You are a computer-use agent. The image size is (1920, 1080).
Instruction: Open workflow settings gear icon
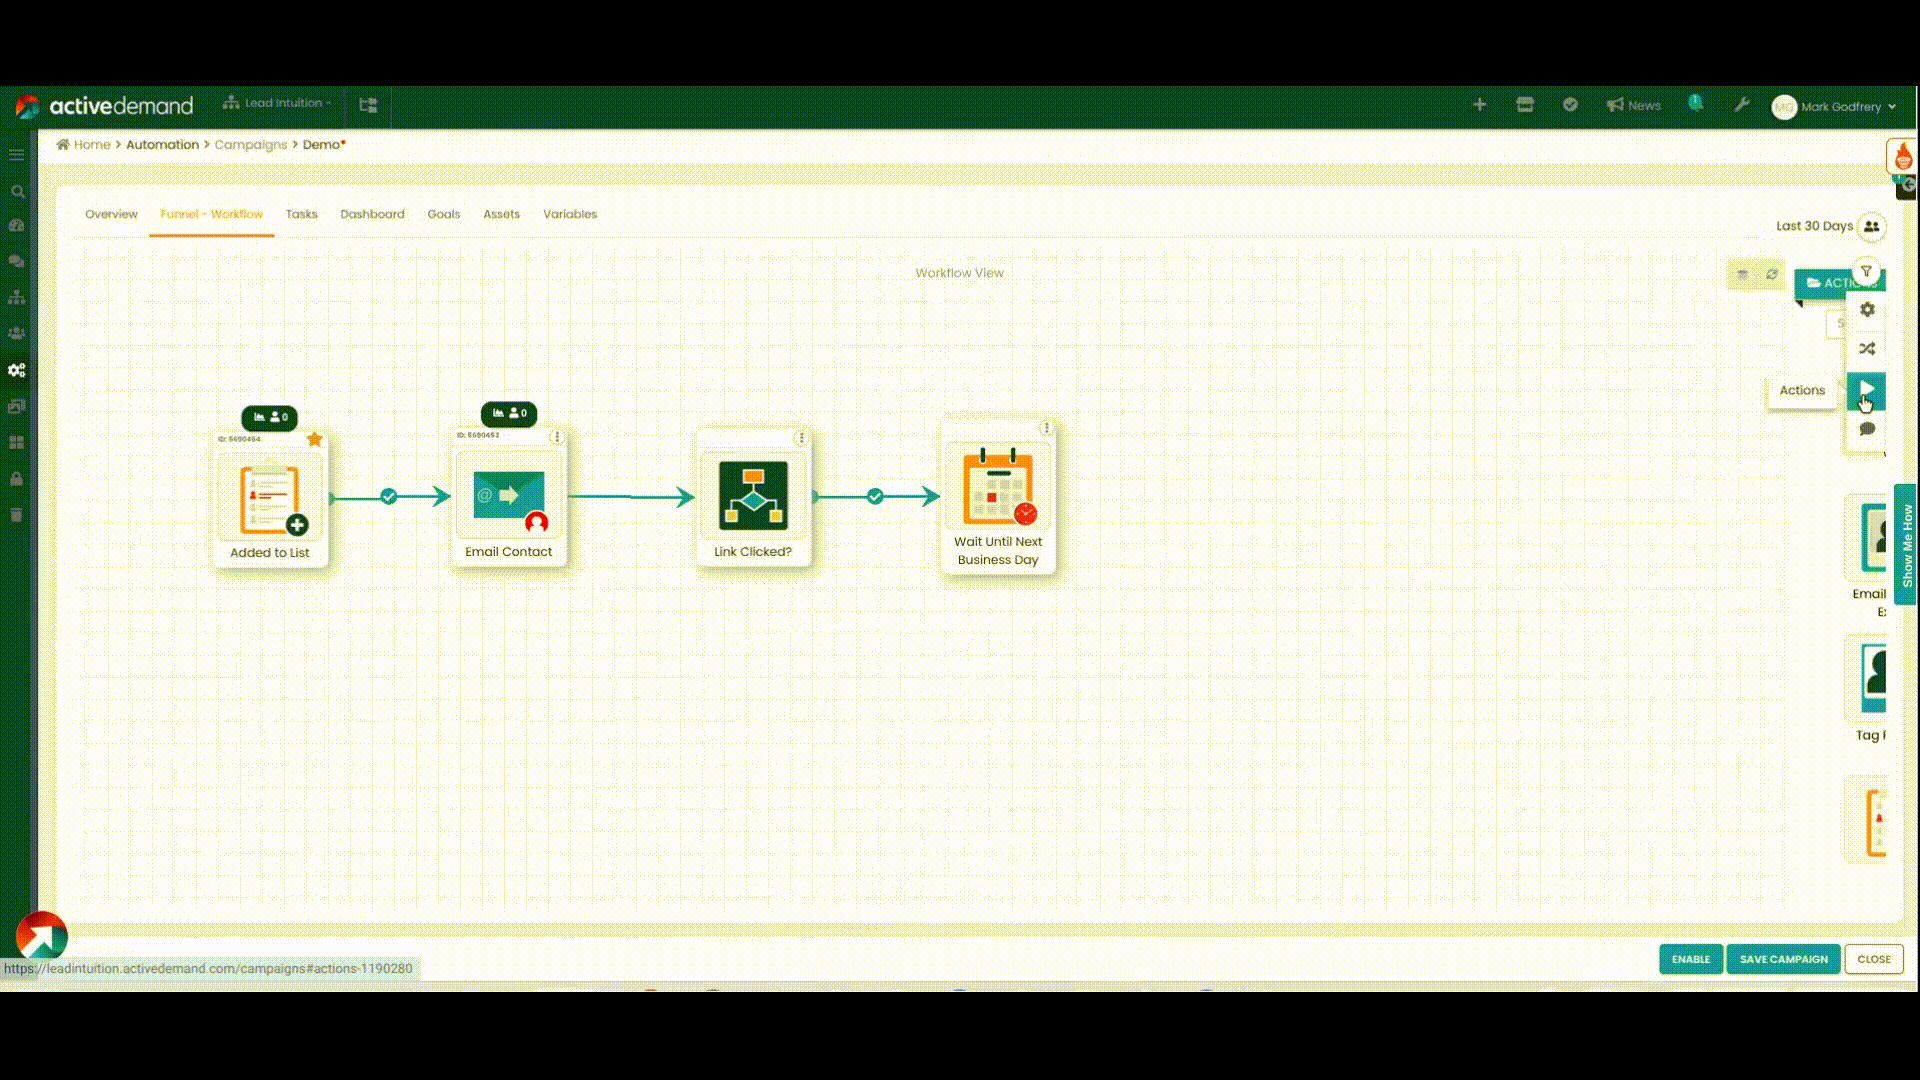(x=1867, y=310)
